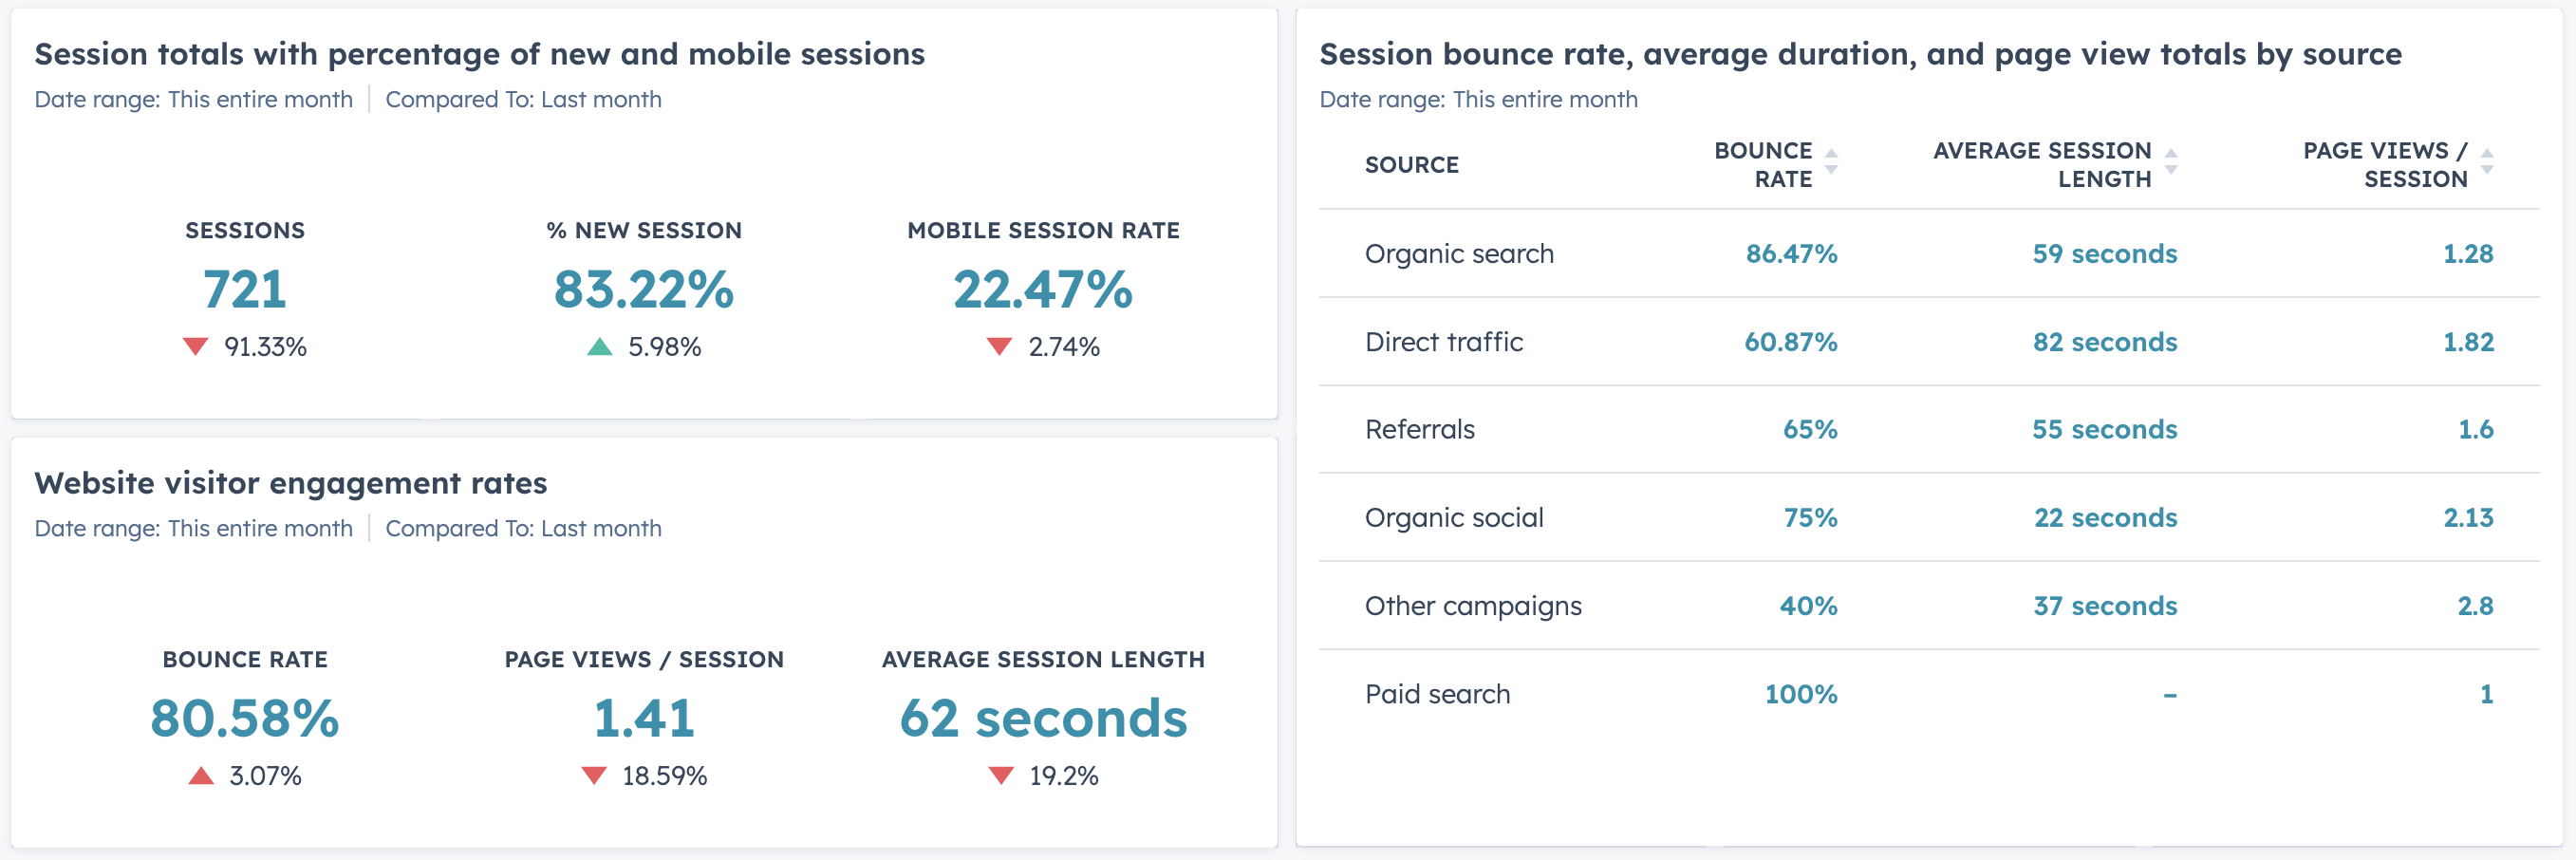Image resolution: width=2576 pixels, height=860 pixels.
Task: Click the 62 seconds session length value
Action: coord(1043,719)
